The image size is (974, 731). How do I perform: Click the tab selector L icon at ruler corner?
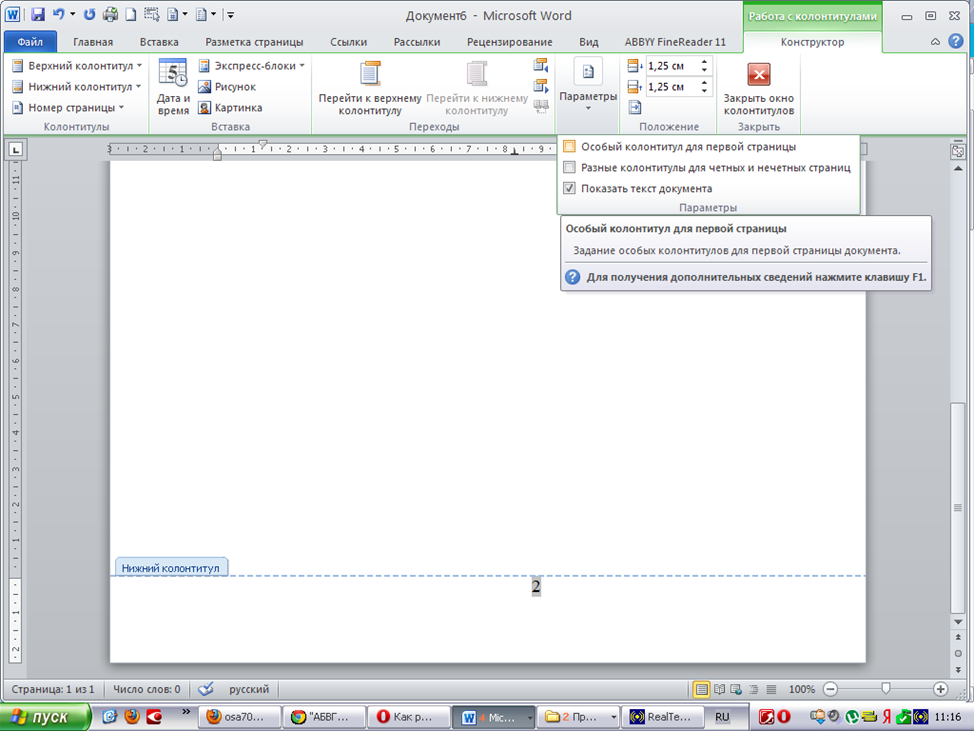[x=16, y=149]
